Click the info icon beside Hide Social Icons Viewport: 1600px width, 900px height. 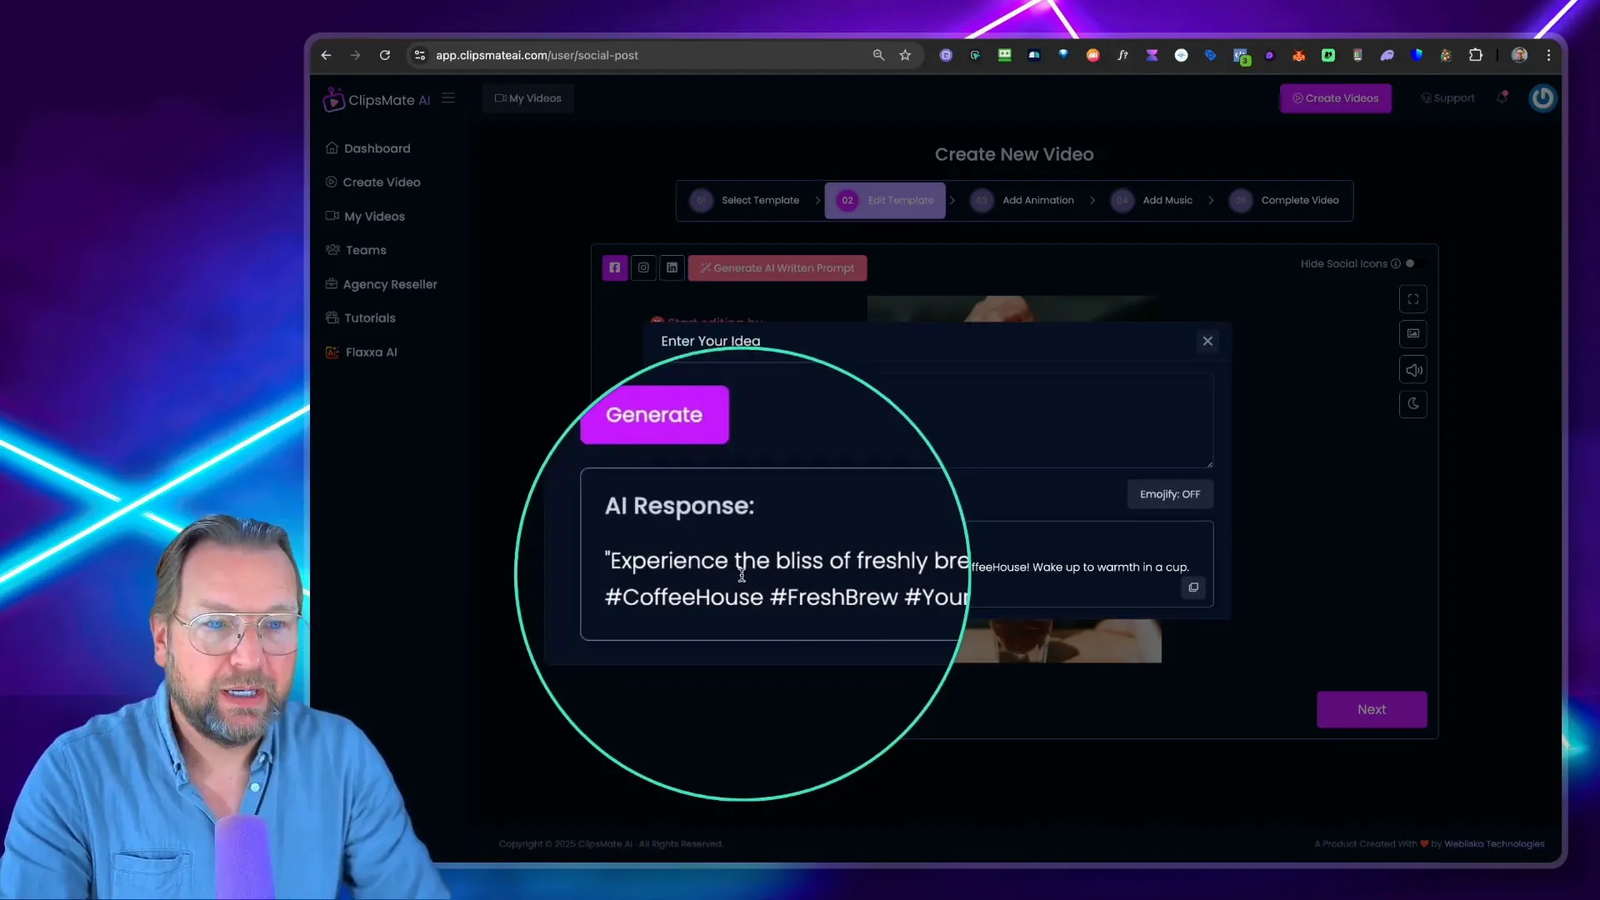1396,264
